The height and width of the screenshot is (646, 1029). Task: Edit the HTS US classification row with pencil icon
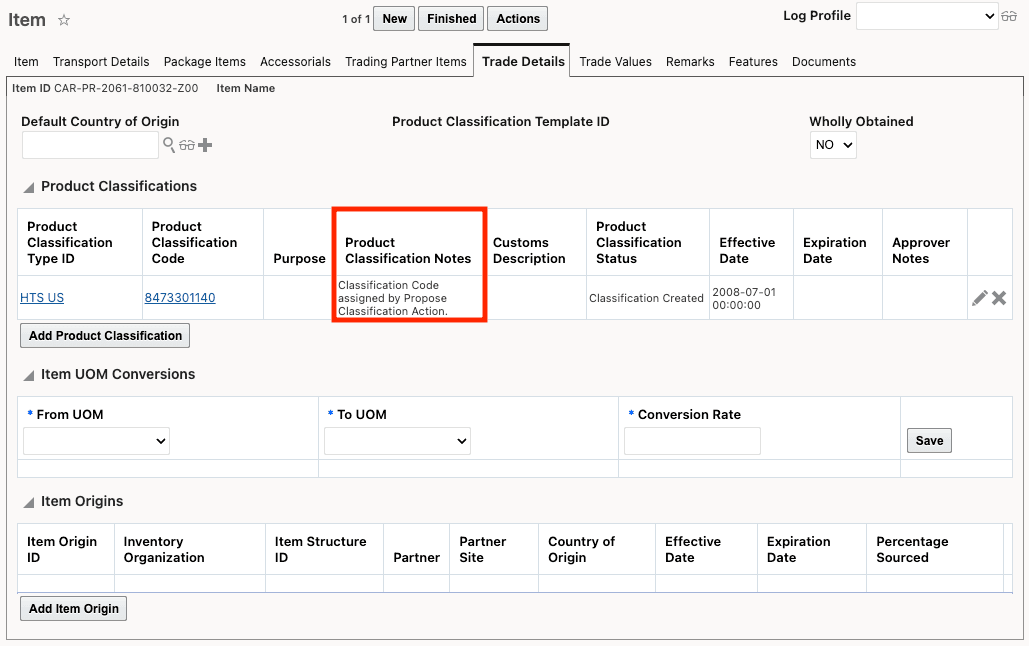coord(980,297)
